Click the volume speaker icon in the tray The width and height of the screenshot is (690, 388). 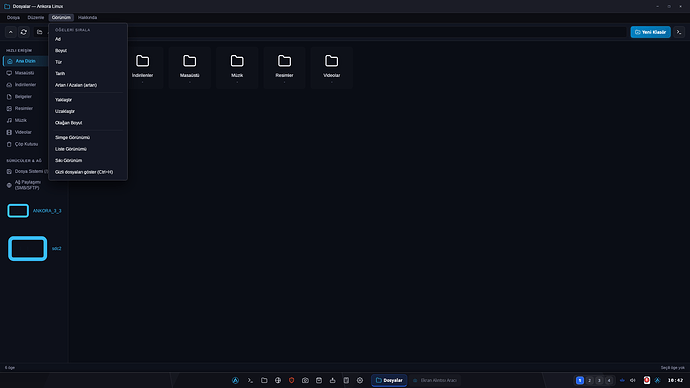633,381
